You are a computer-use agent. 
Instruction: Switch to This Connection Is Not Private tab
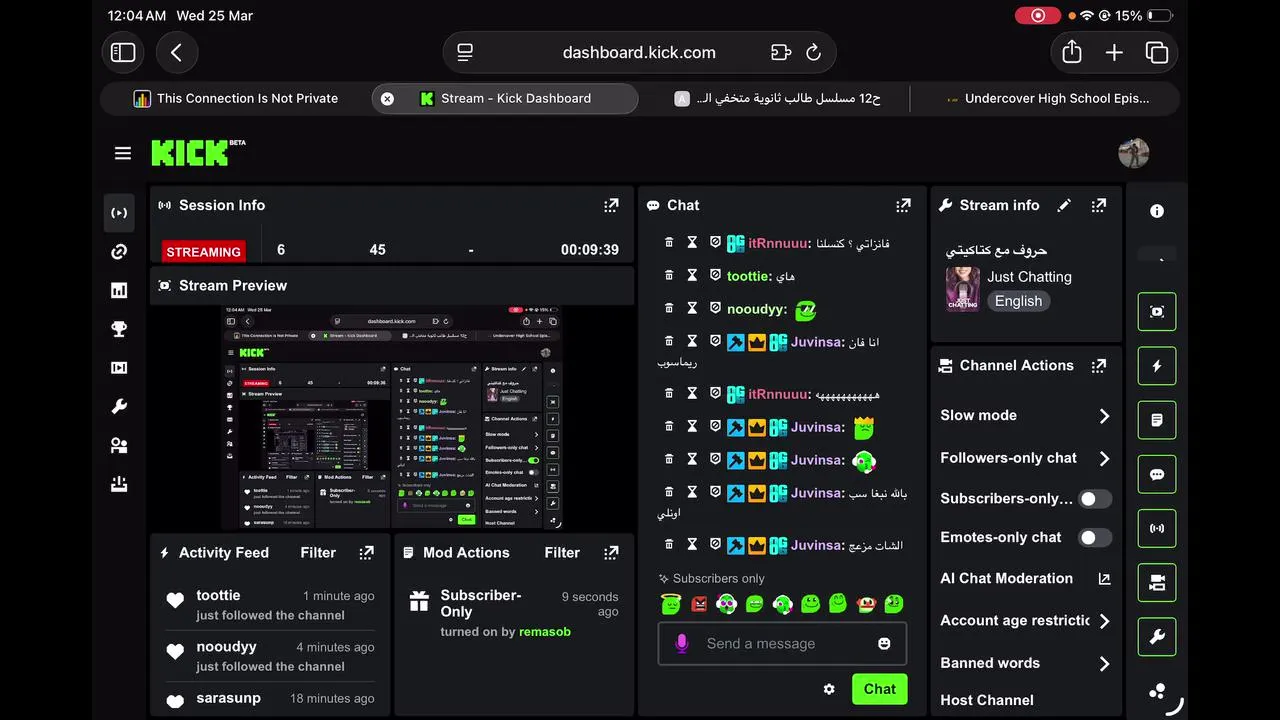(236, 98)
